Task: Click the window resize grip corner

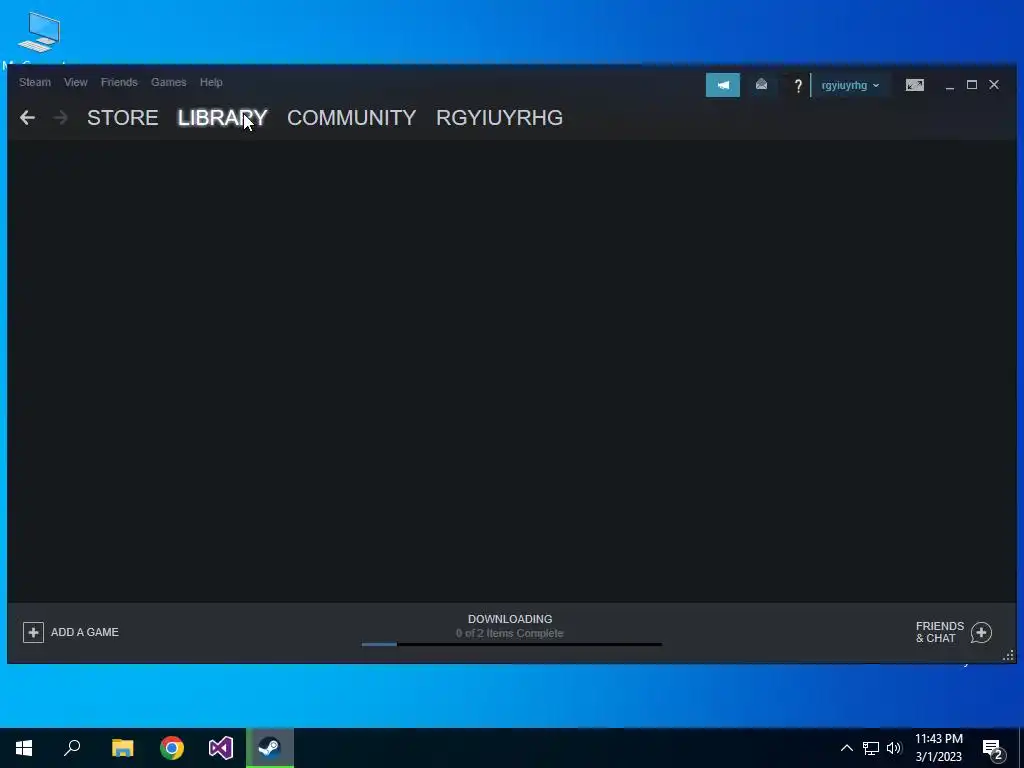Action: point(1009,656)
